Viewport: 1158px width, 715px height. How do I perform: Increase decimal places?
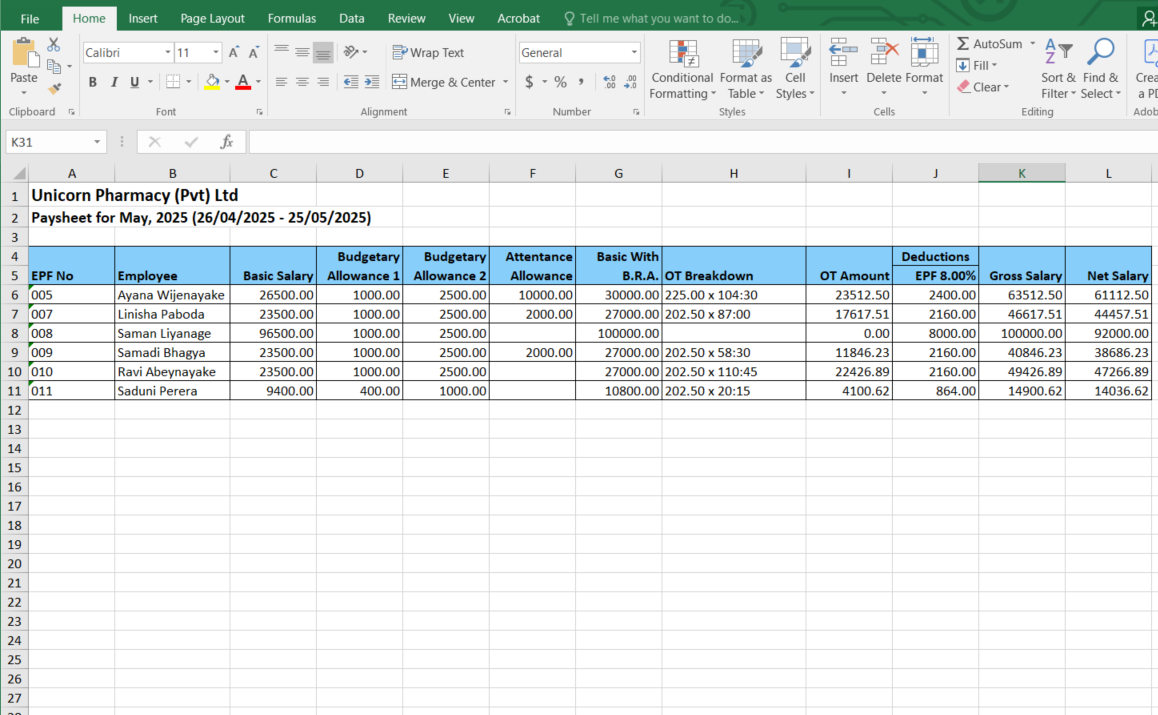pyautogui.click(x=609, y=82)
